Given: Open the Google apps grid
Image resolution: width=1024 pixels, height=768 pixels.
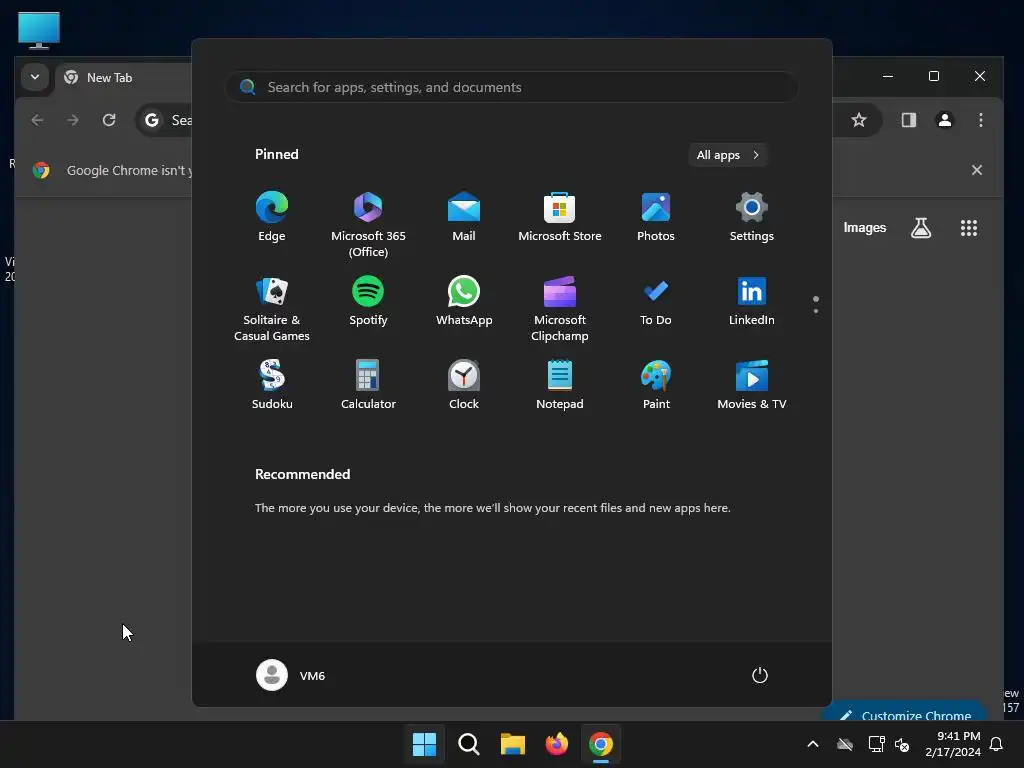Looking at the screenshot, I should tap(968, 227).
